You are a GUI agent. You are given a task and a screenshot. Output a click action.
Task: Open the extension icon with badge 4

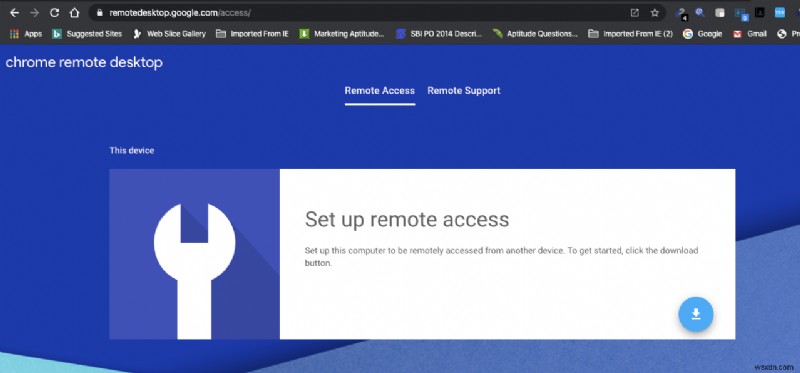(681, 13)
